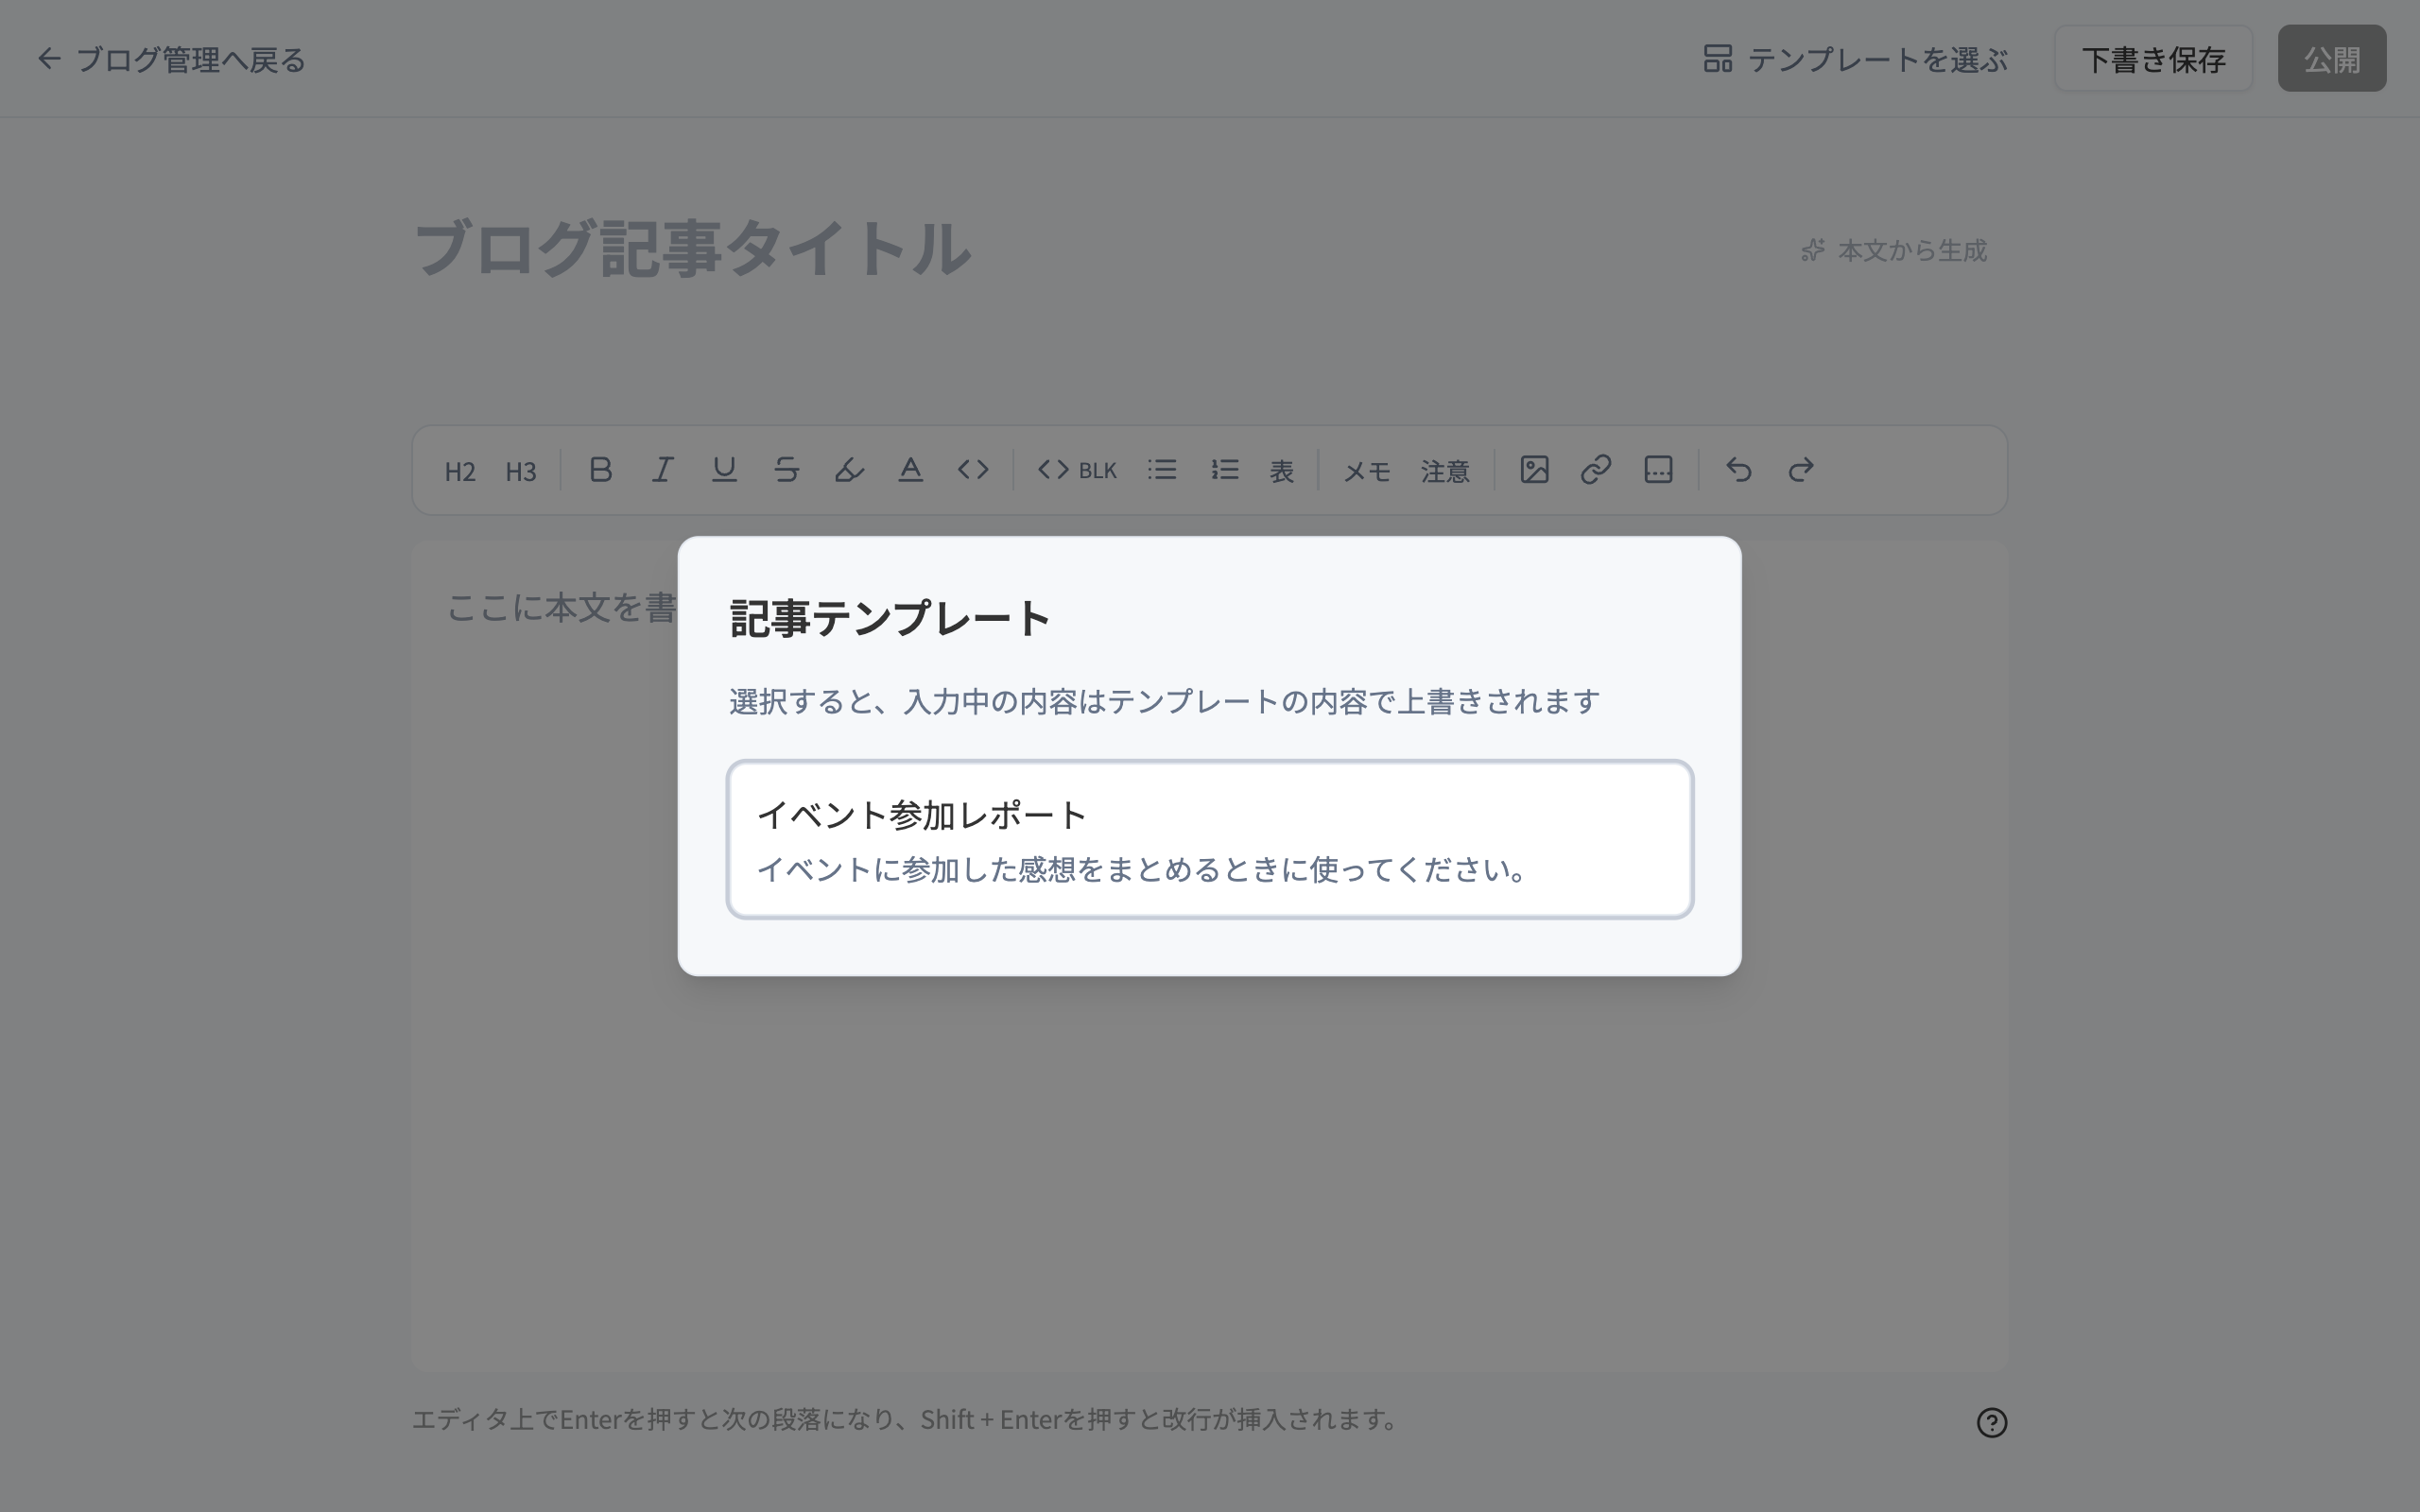Insert a bulleted list

pos(1162,470)
